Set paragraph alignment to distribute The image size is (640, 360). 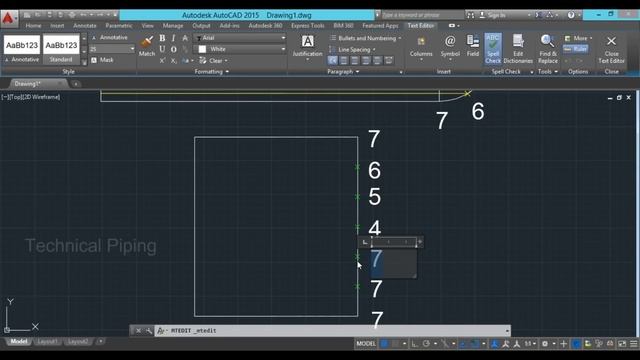pyautogui.click(x=389, y=60)
